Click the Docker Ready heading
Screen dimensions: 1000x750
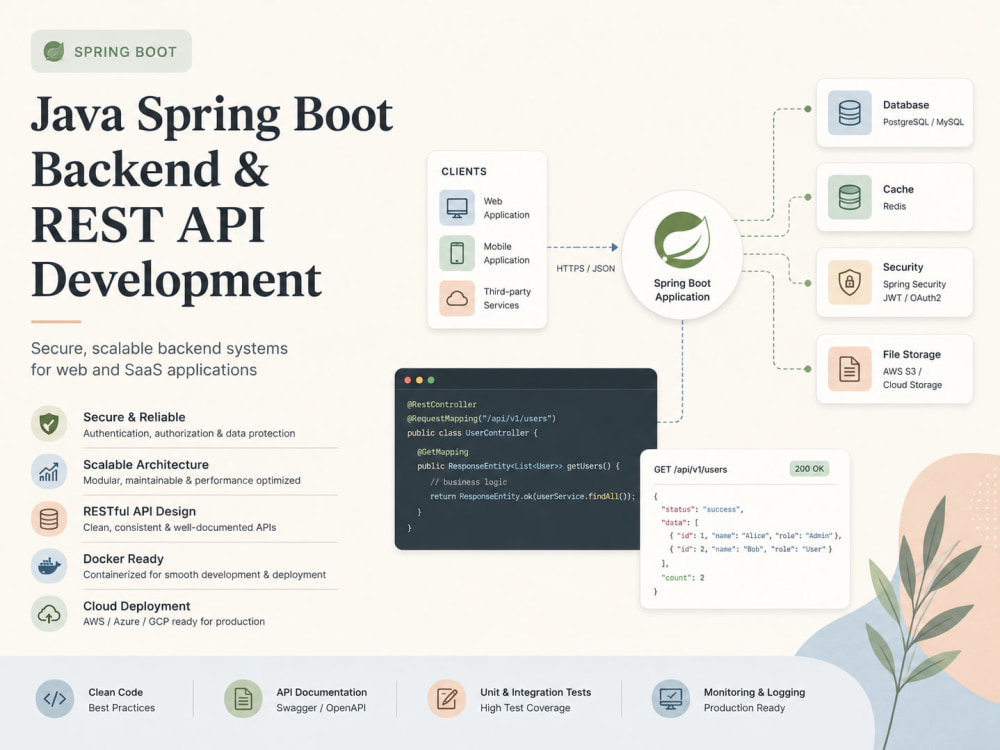(123, 559)
